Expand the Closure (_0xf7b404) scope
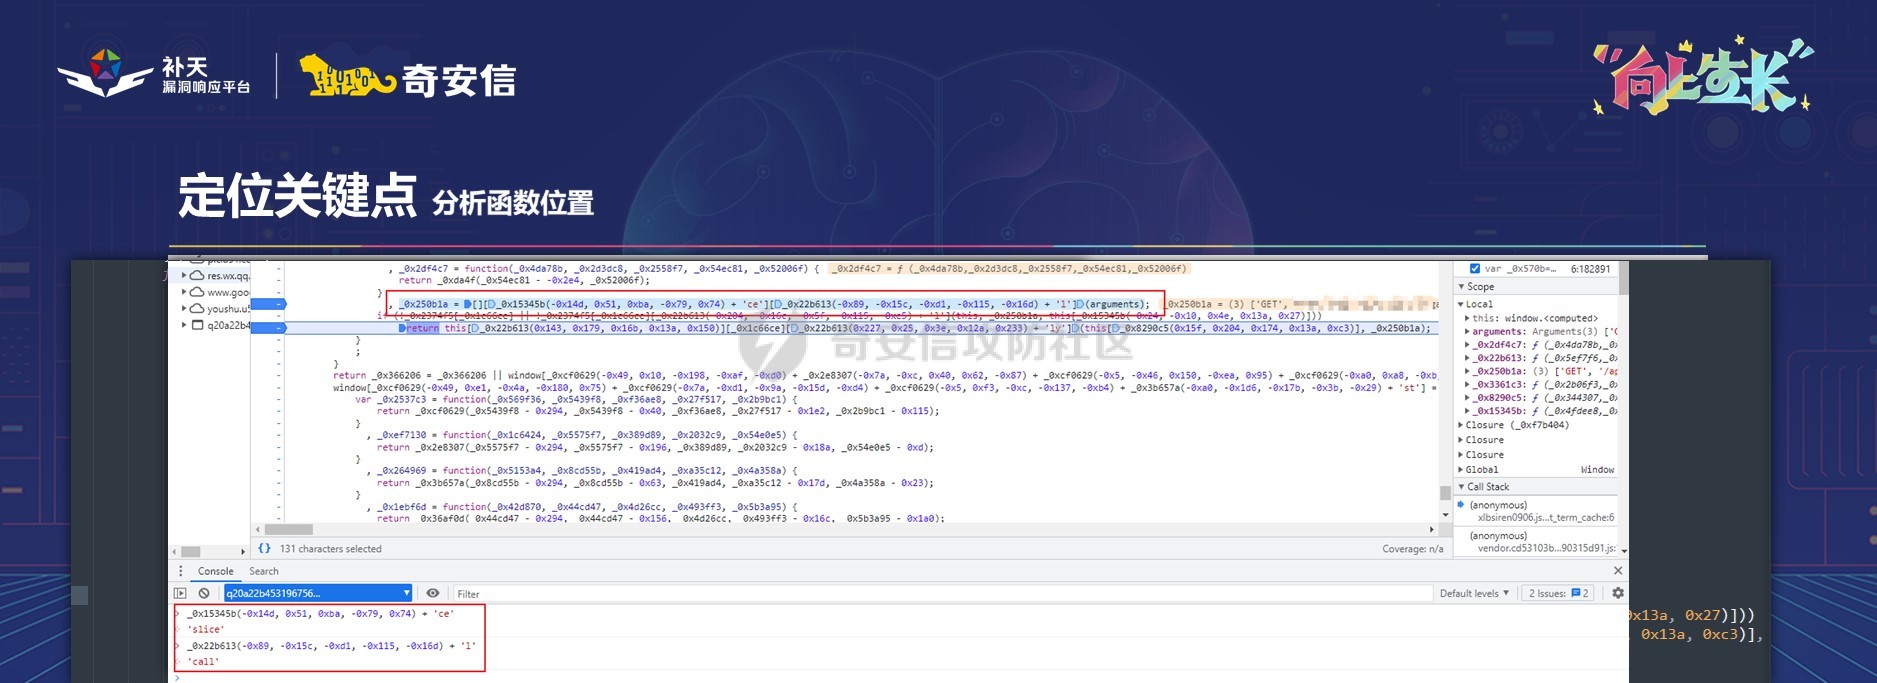The image size is (1877, 683). tap(1461, 425)
